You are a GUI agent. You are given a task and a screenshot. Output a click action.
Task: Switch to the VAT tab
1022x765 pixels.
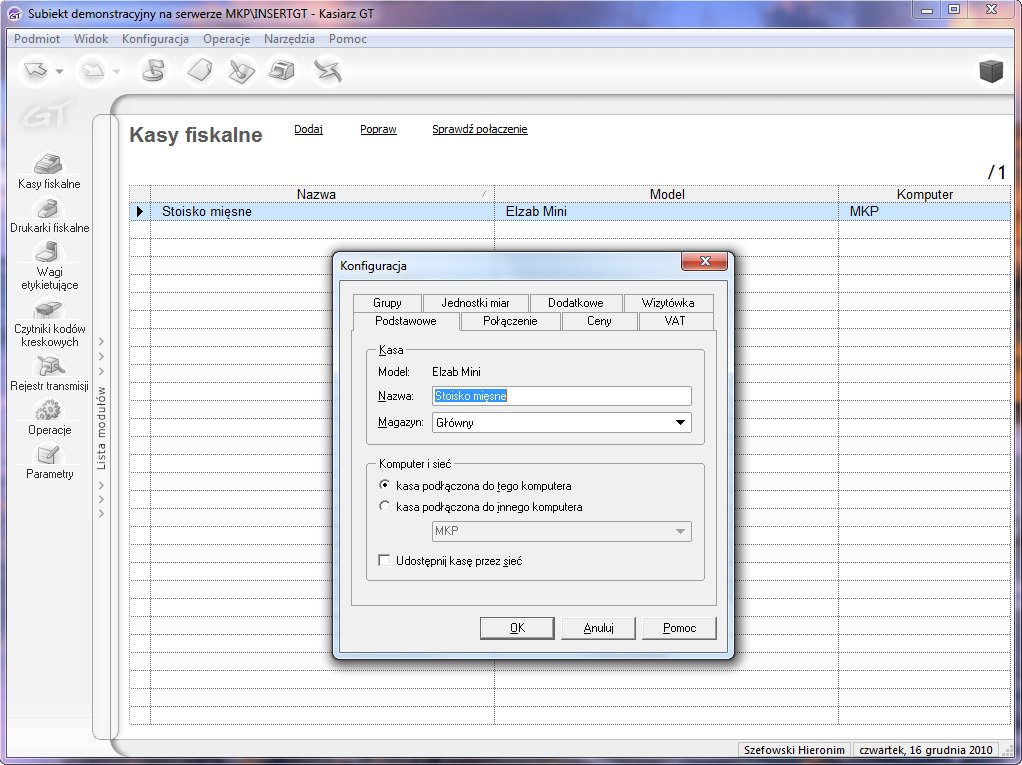(675, 321)
